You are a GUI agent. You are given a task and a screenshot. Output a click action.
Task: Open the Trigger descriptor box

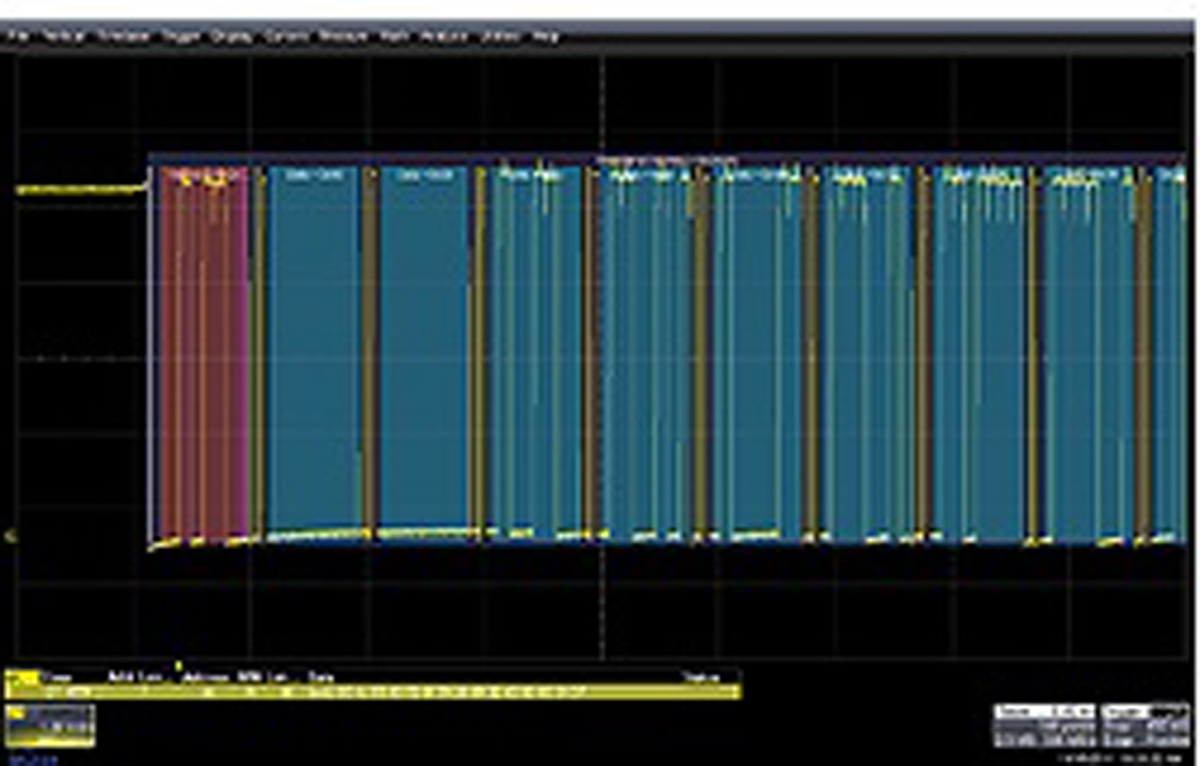1145,726
